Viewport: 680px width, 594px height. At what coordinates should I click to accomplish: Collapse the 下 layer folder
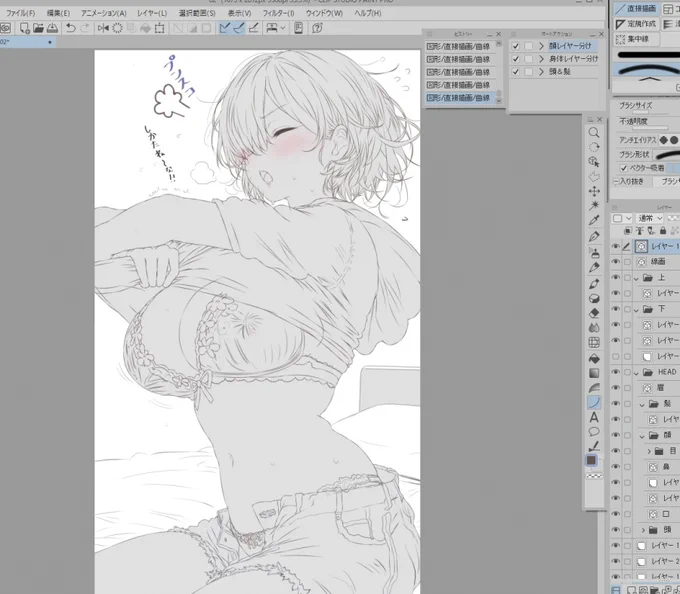[636, 310]
